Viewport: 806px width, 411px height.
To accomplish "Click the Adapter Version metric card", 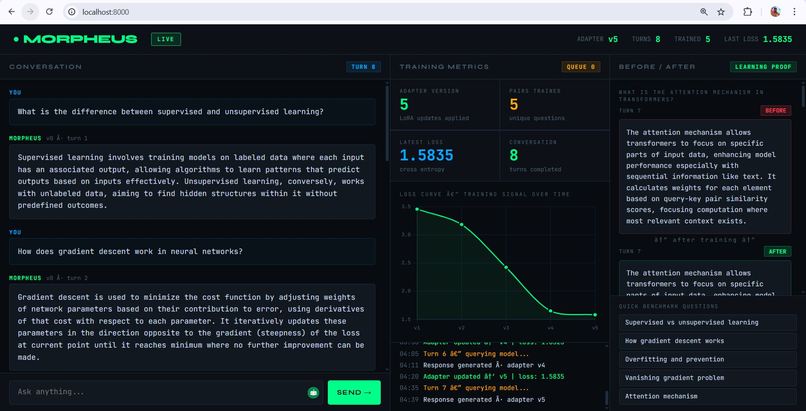I will [445, 105].
